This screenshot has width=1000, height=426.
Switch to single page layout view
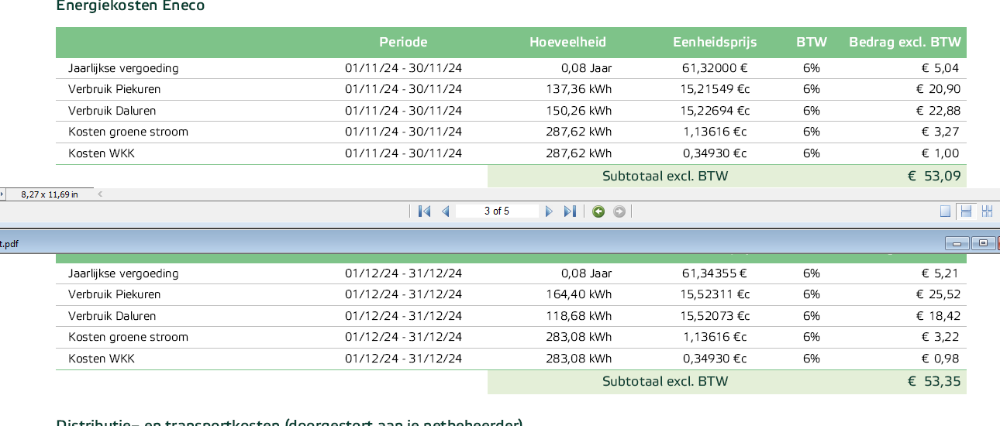point(945,211)
